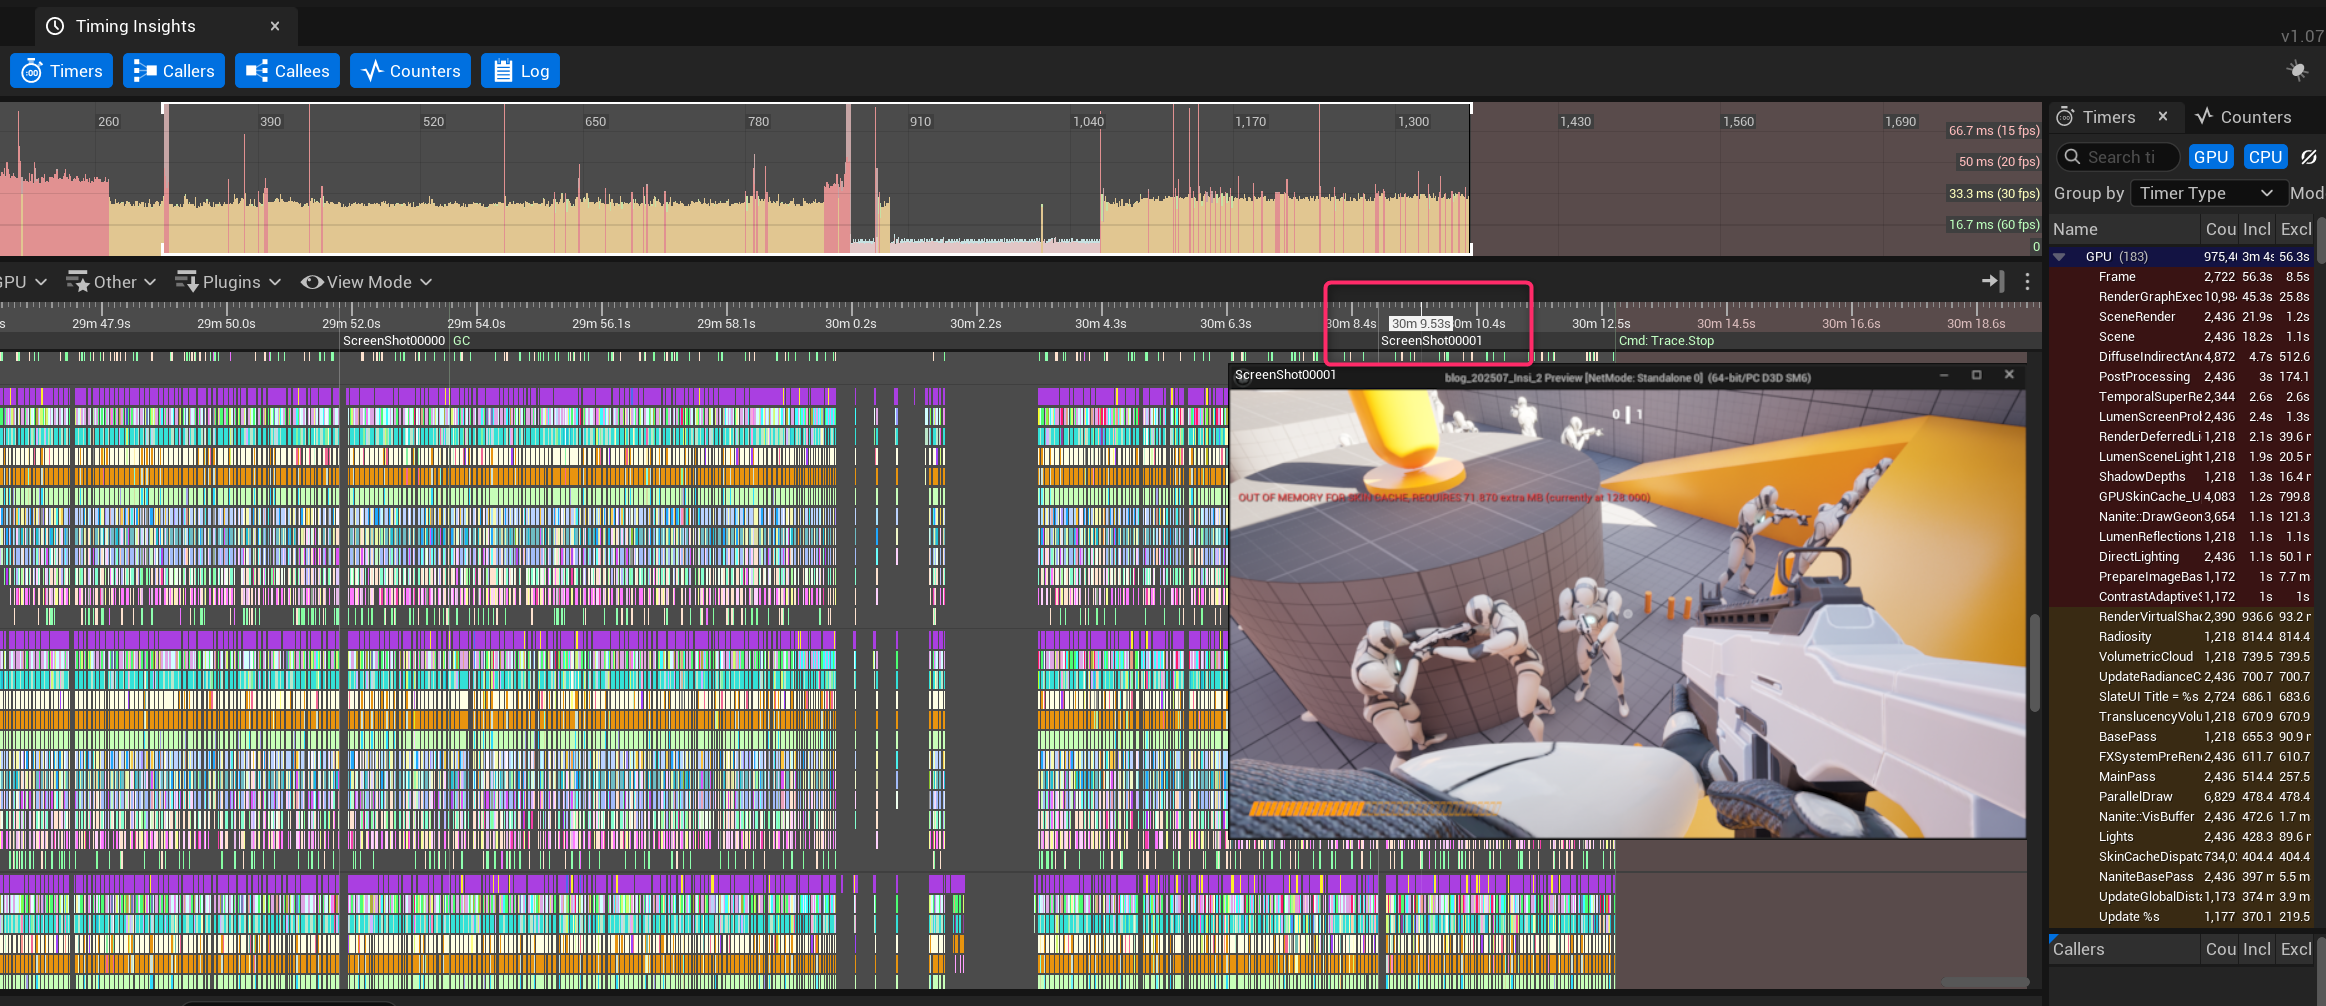This screenshot has height=1006, width=2326.
Task: Collapse the GPU (183) tree group
Action: [2059, 257]
